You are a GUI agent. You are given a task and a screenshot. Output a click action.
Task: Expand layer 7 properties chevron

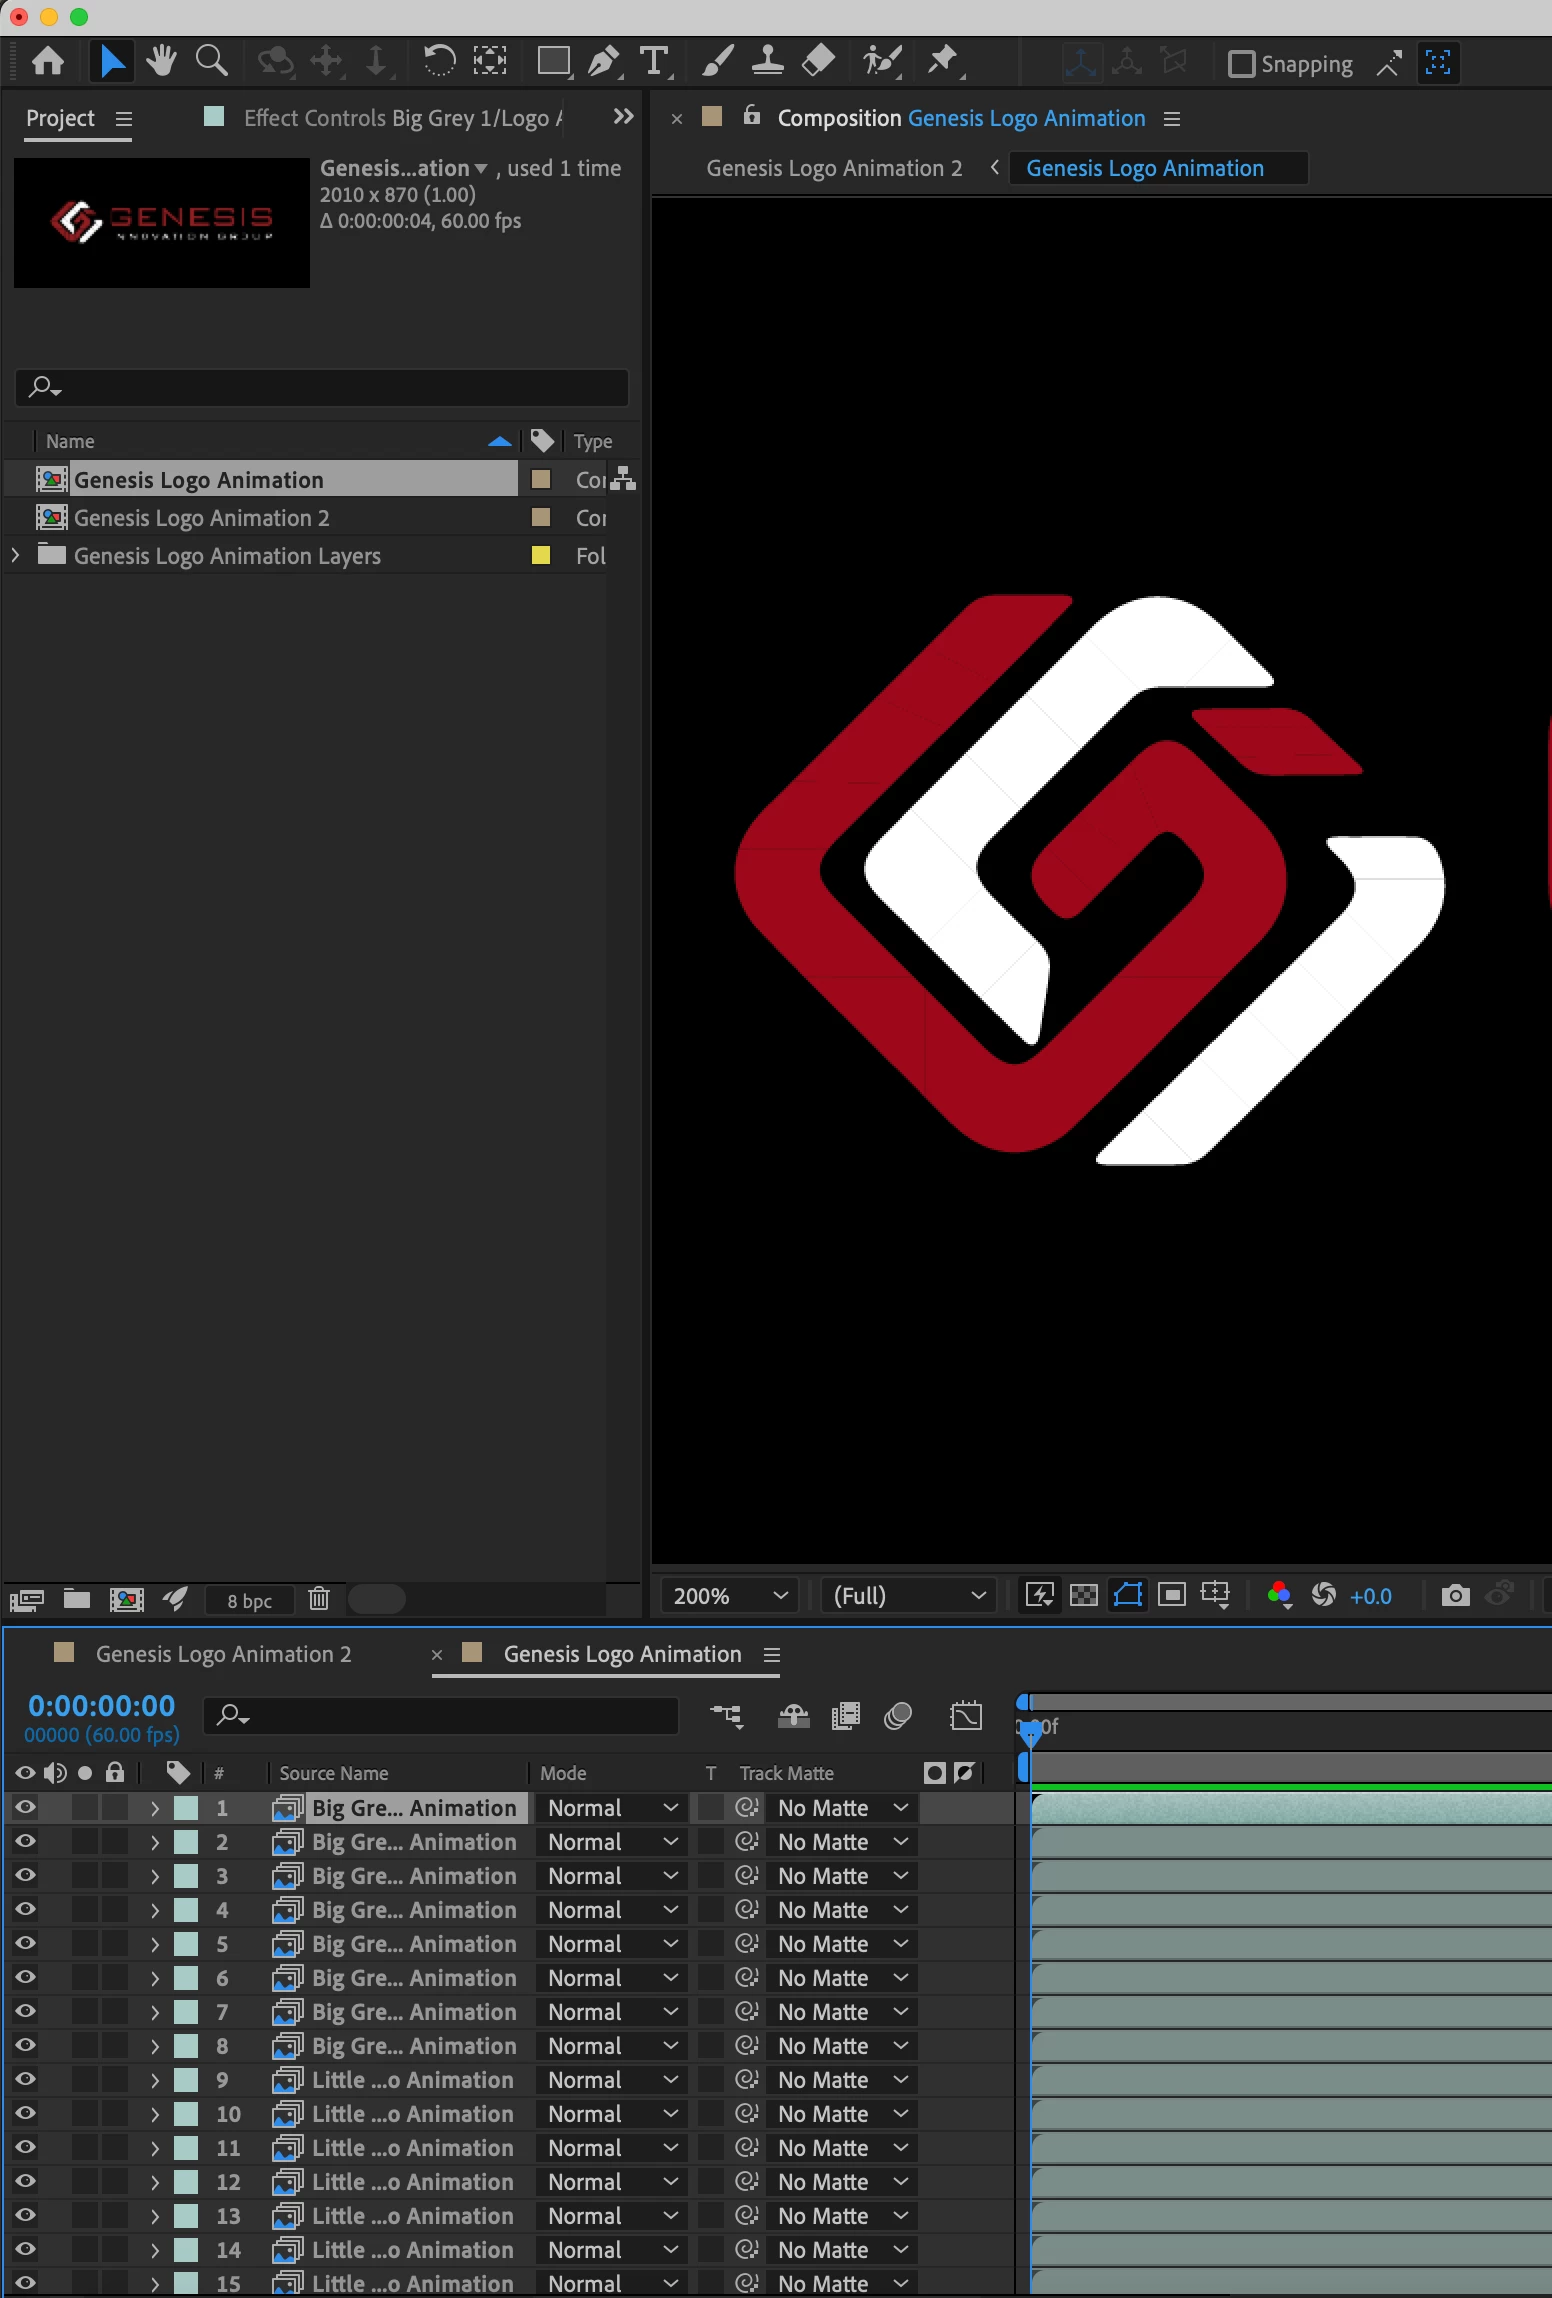(154, 2012)
